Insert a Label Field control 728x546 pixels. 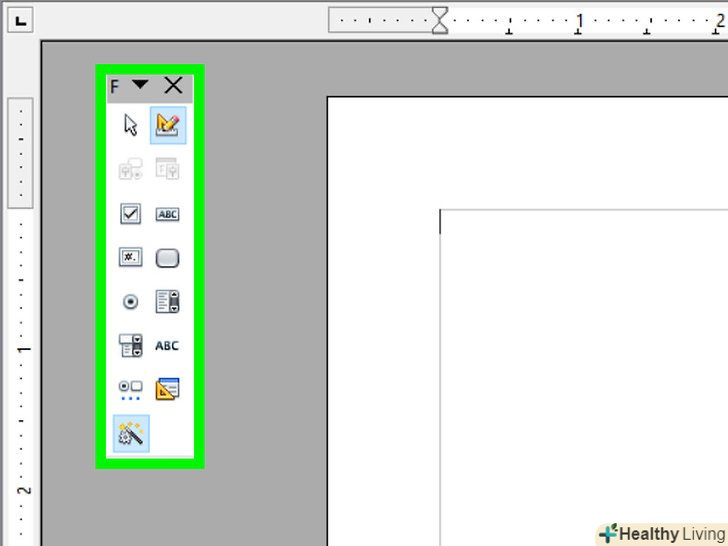[x=167, y=346]
